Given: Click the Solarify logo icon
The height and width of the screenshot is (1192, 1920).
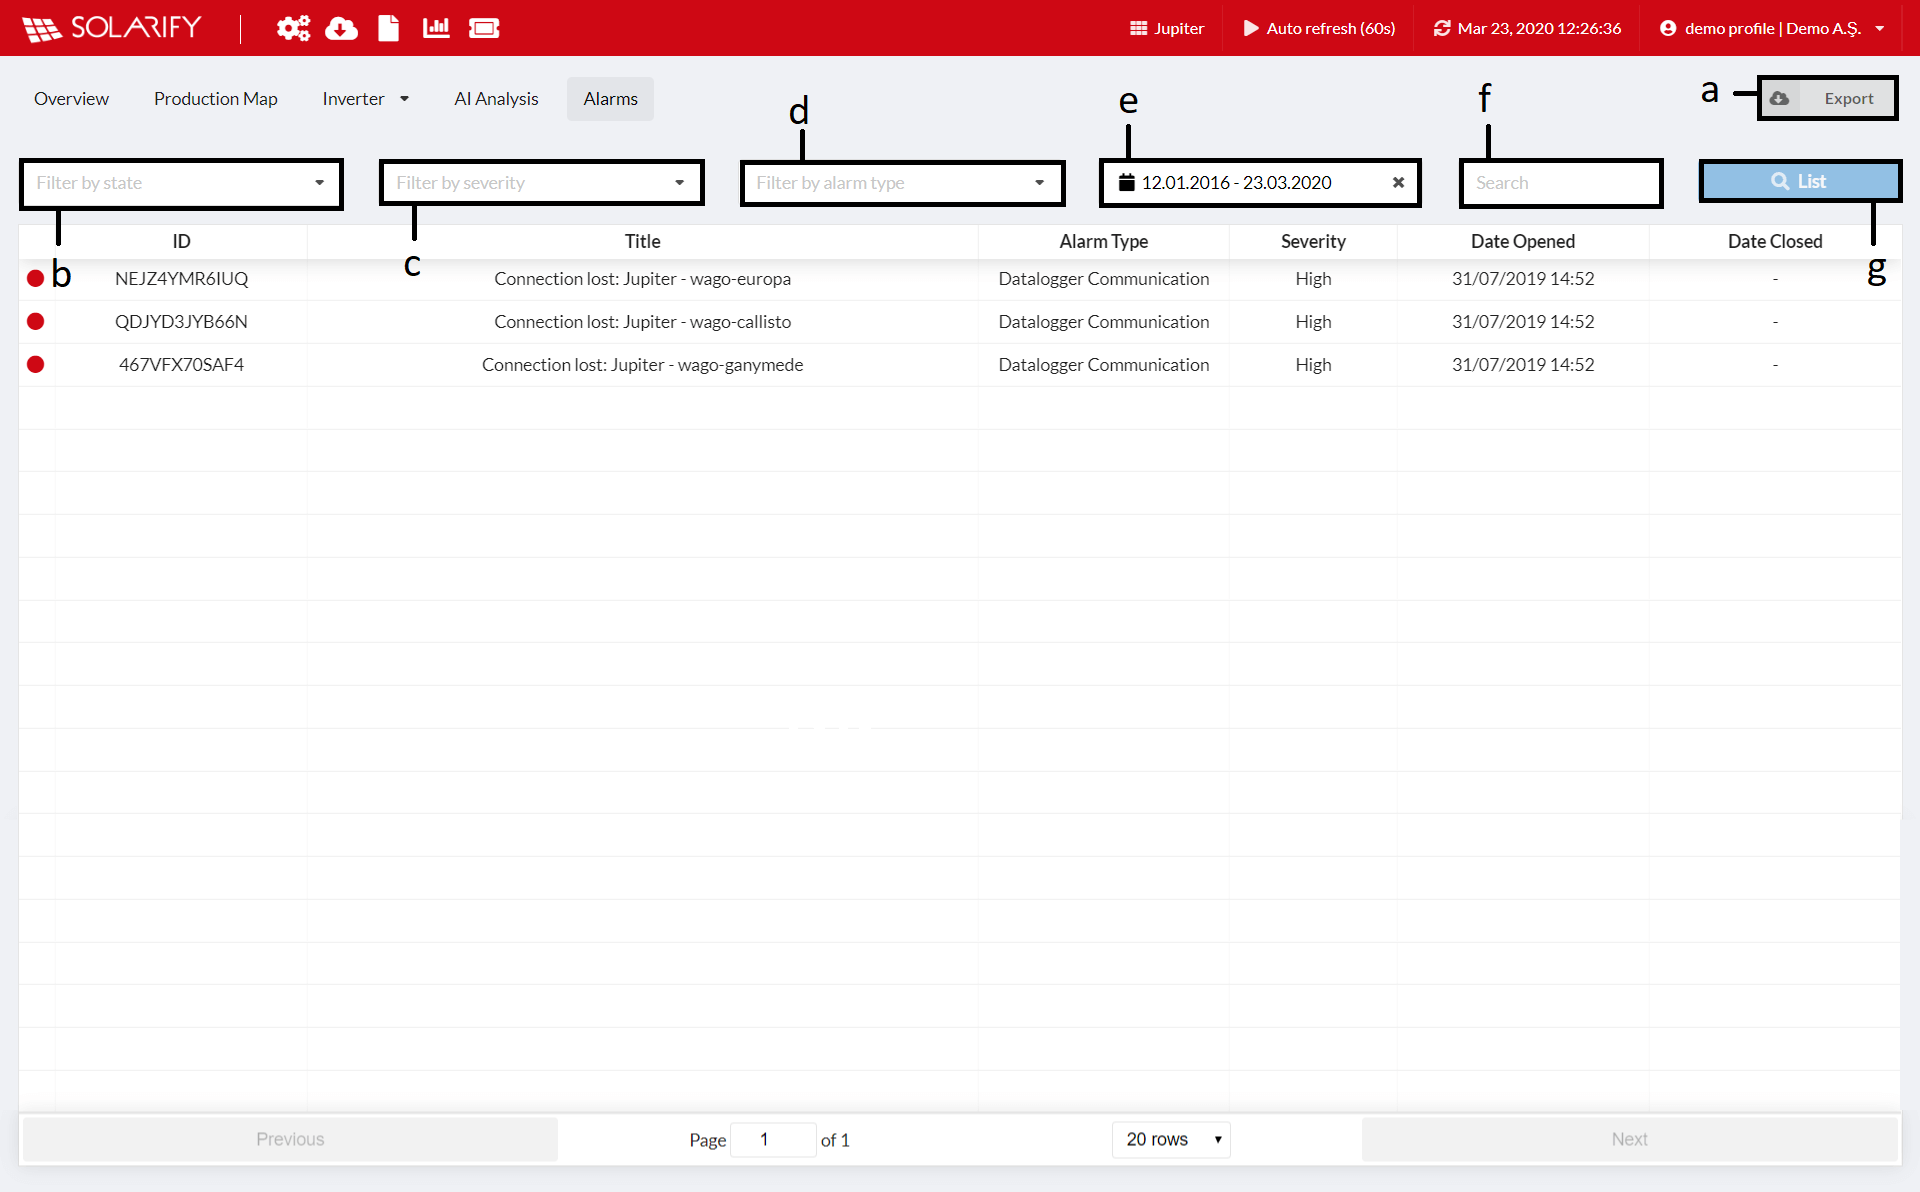Looking at the screenshot, I should pos(38,27).
